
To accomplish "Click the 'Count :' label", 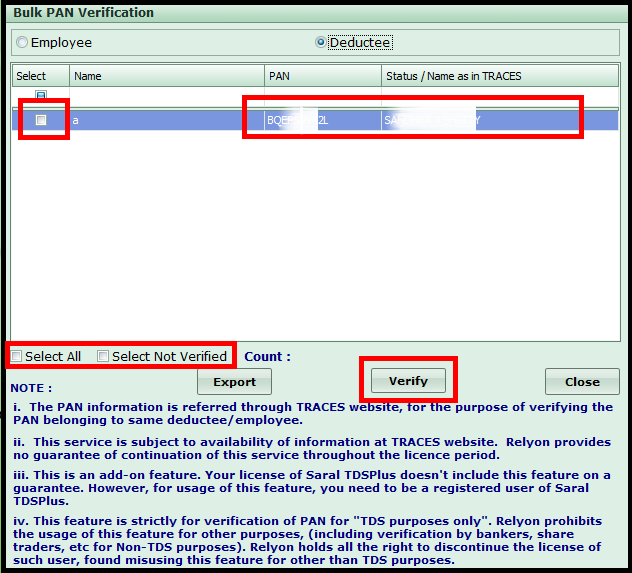I will click(267, 357).
